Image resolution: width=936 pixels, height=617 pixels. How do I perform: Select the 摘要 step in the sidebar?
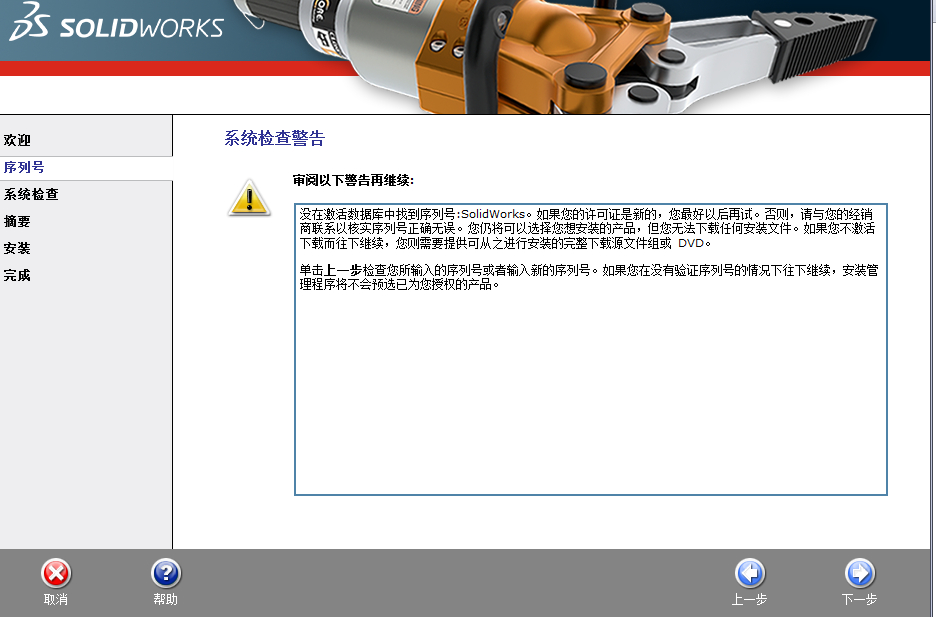17,221
